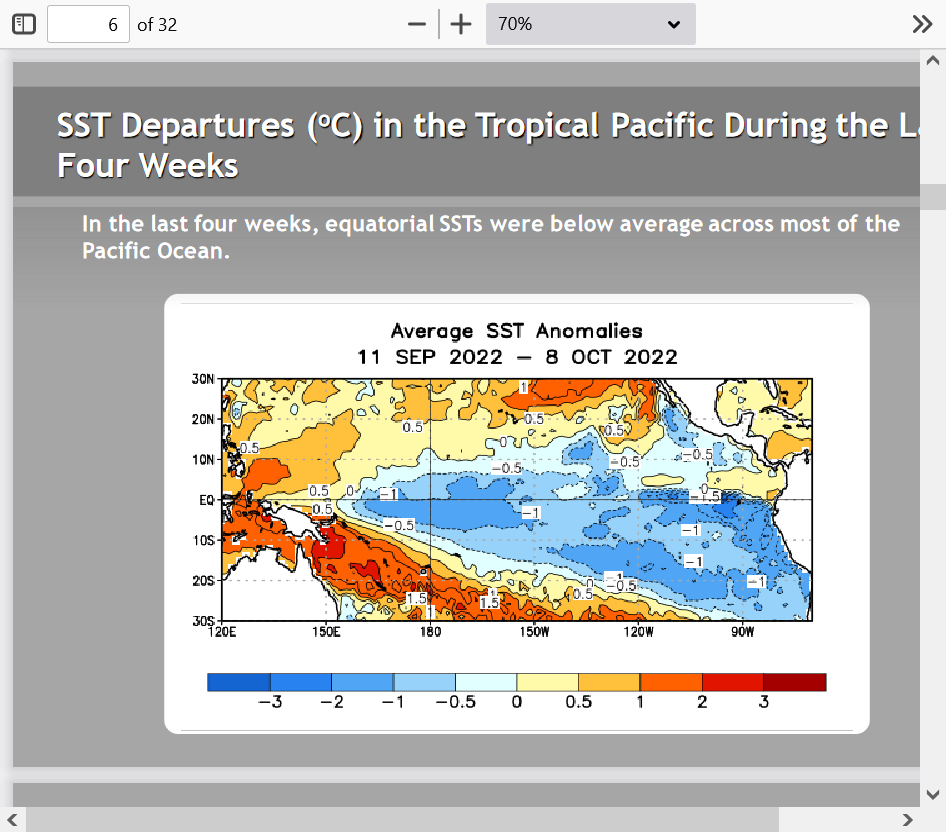Image resolution: width=946 pixels, height=832 pixels.
Task: Click the horizontal scrollbar left arrow
Action: click(x=12, y=820)
